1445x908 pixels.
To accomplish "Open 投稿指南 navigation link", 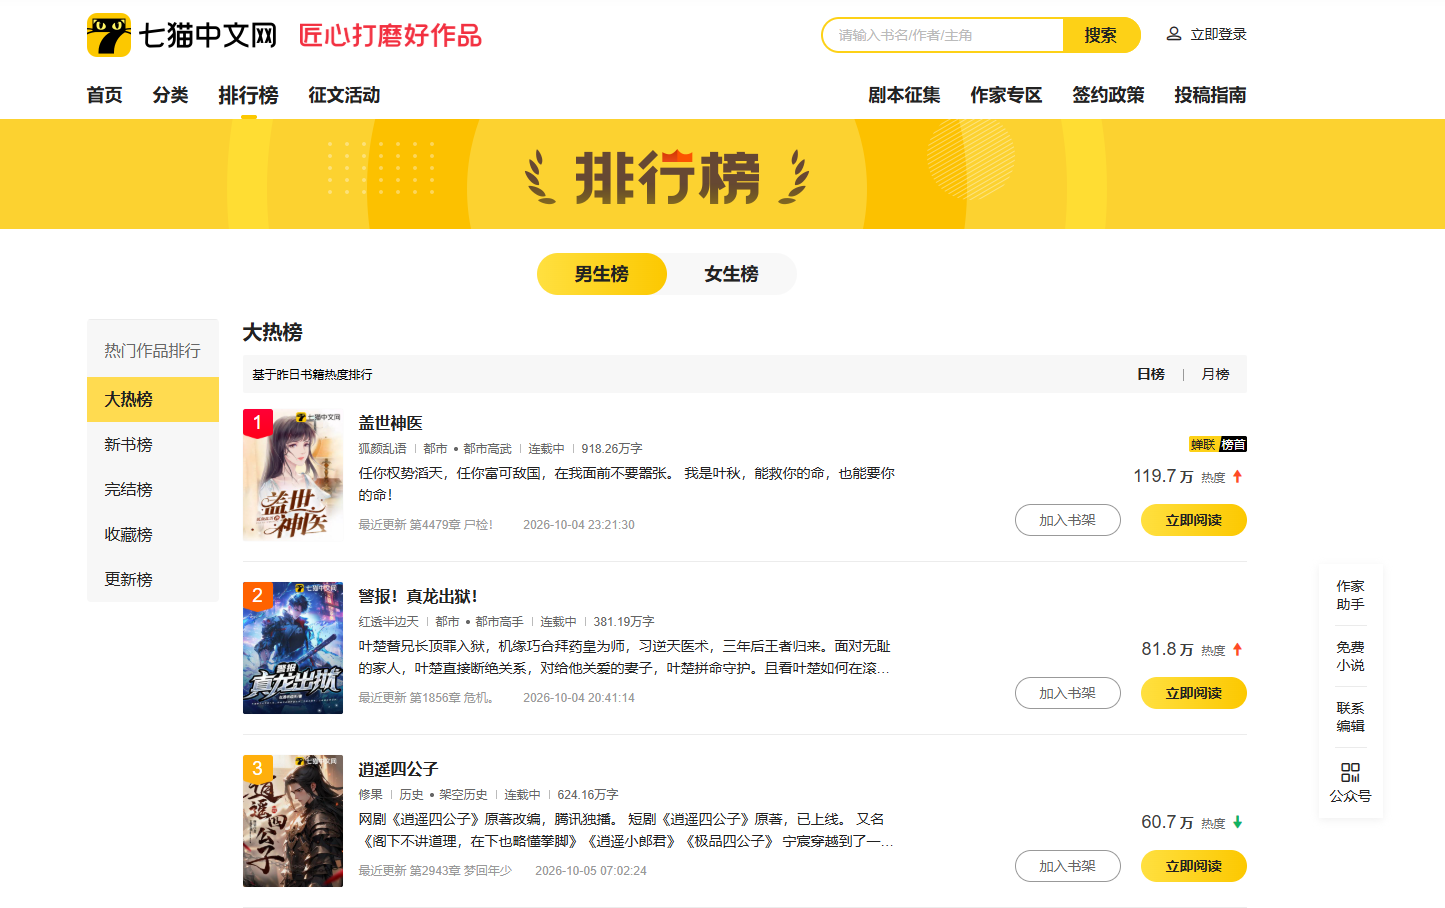I will (x=1210, y=95).
